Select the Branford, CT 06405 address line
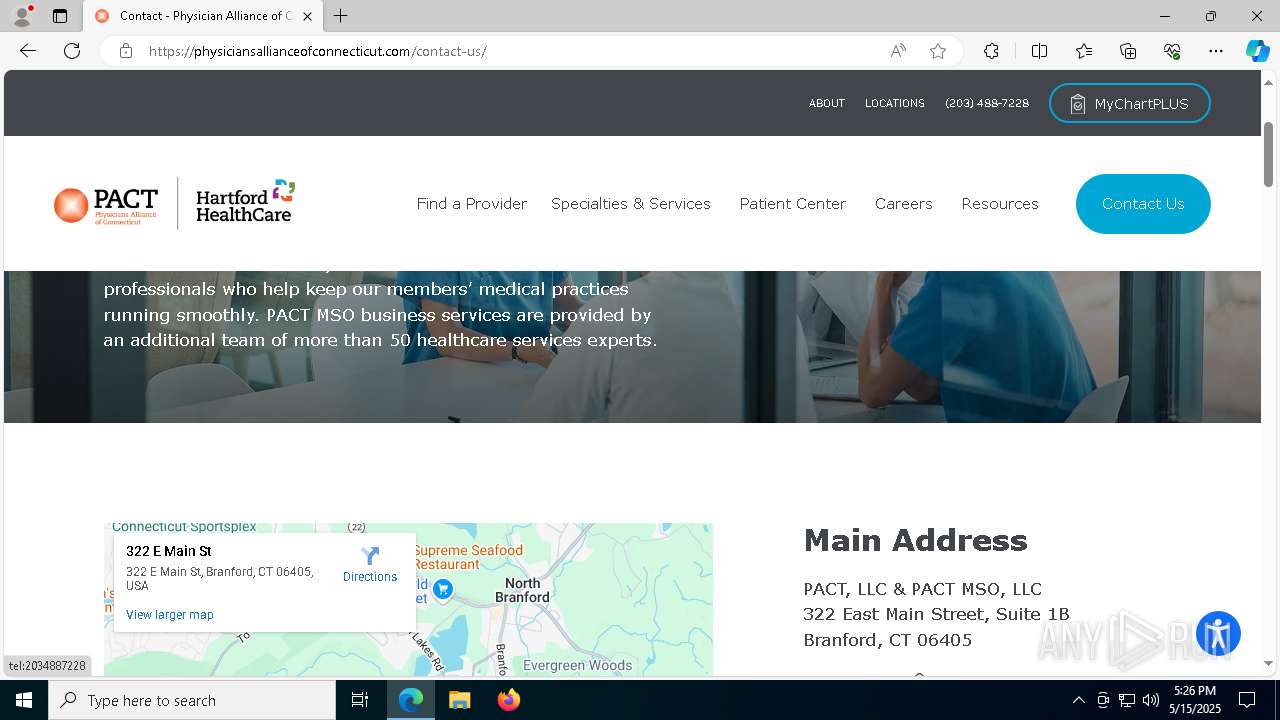This screenshot has height=720, width=1280. click(x=887, y=640)
